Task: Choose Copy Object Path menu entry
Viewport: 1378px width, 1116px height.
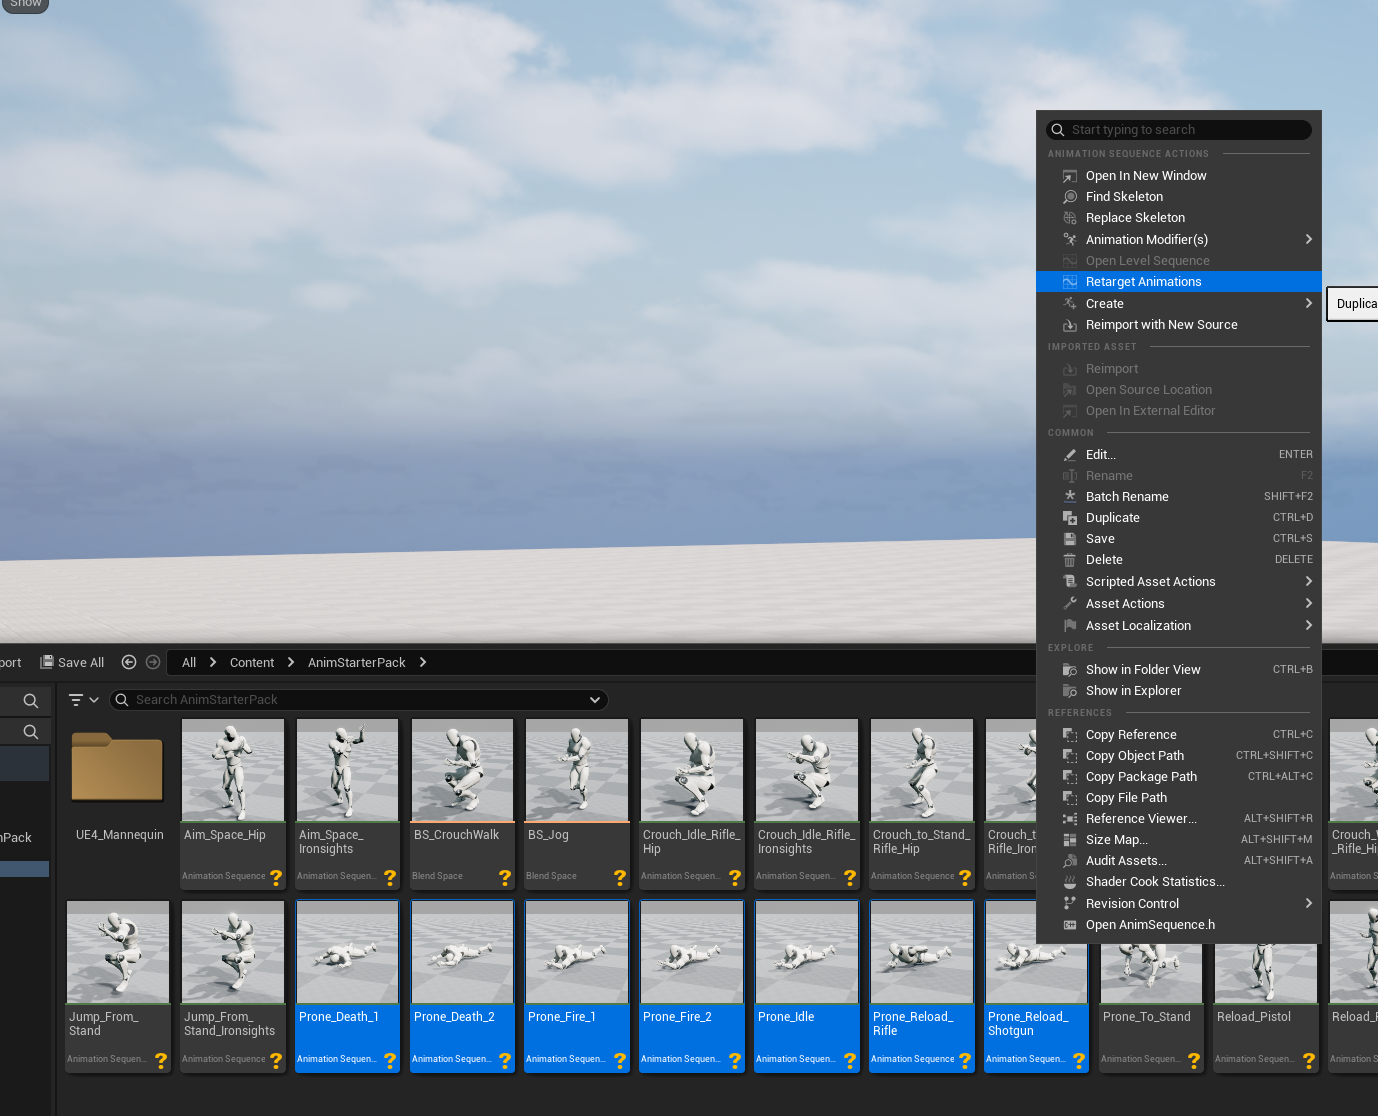Action: [1134, 756]
